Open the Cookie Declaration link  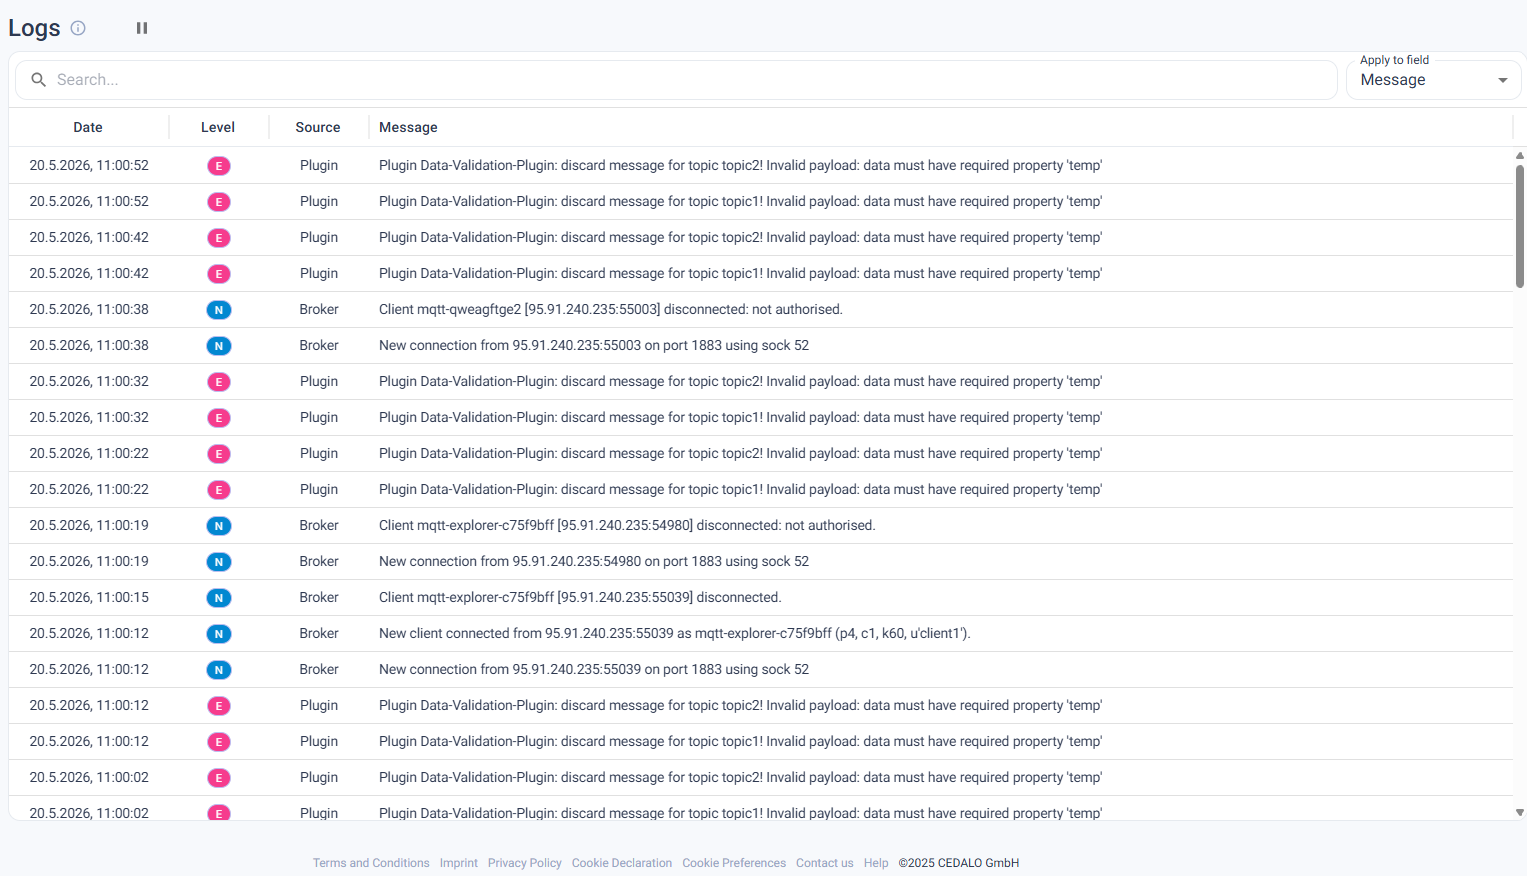click(x=622, y=863)
